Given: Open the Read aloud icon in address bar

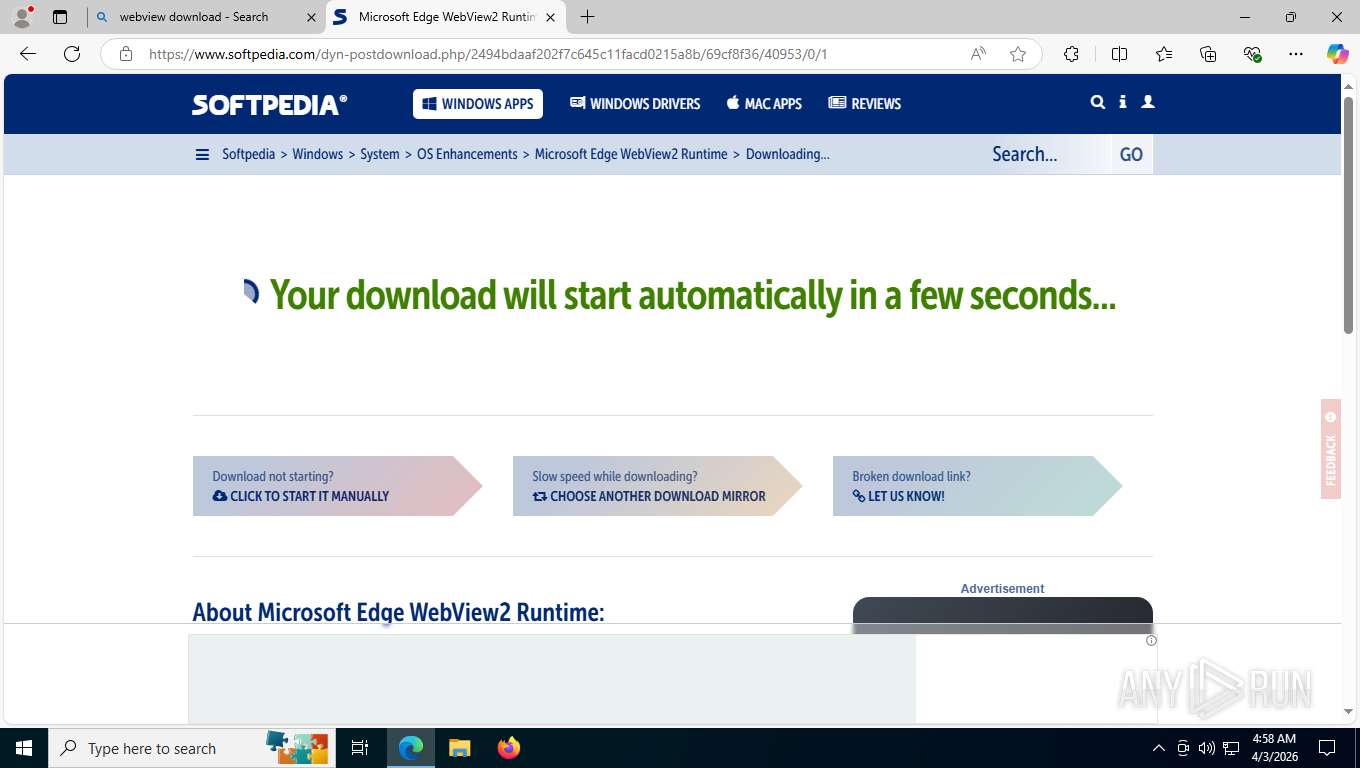Looking at the screenshot, I should point(978,54).
